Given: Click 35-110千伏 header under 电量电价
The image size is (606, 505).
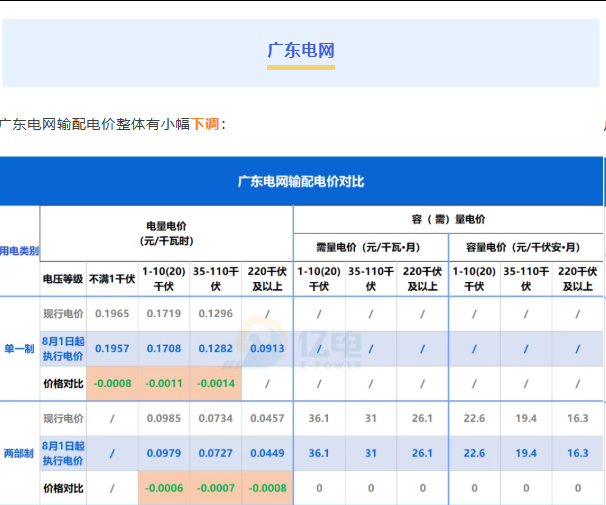Looking at the screenshot, I should pos(216,279).
